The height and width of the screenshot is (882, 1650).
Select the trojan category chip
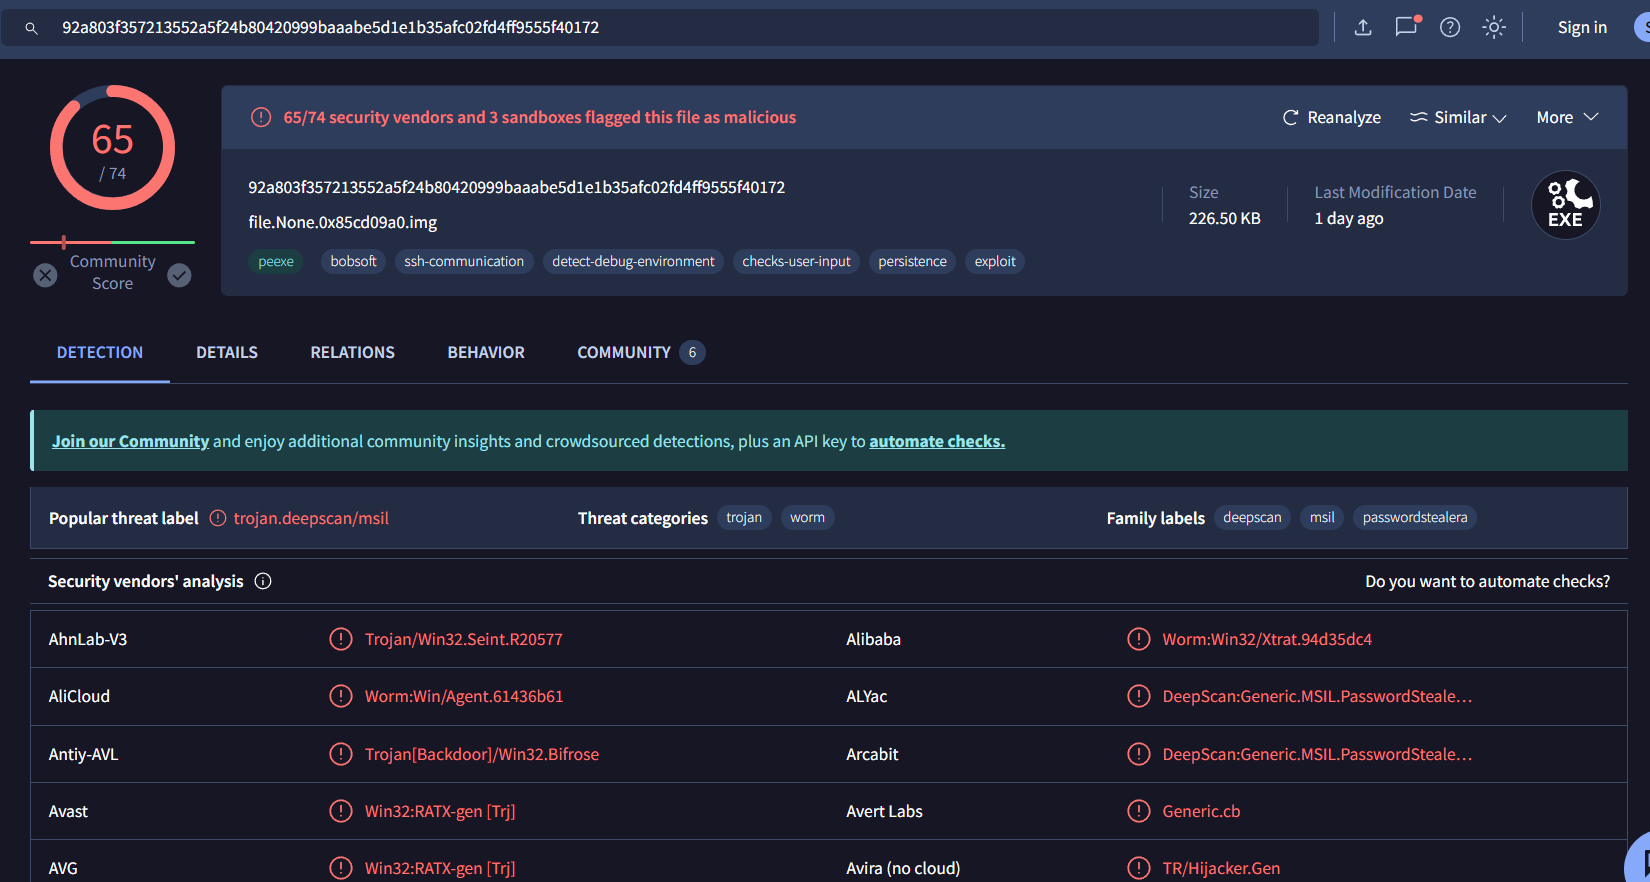coord(744,517)
